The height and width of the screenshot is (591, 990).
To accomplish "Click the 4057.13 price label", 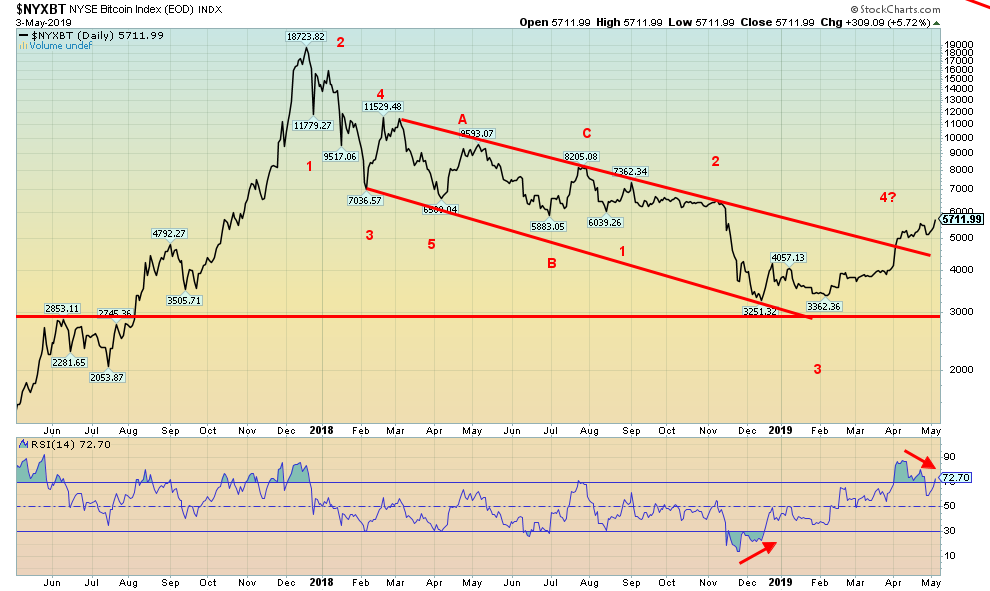I will click(x=787, y=257).
